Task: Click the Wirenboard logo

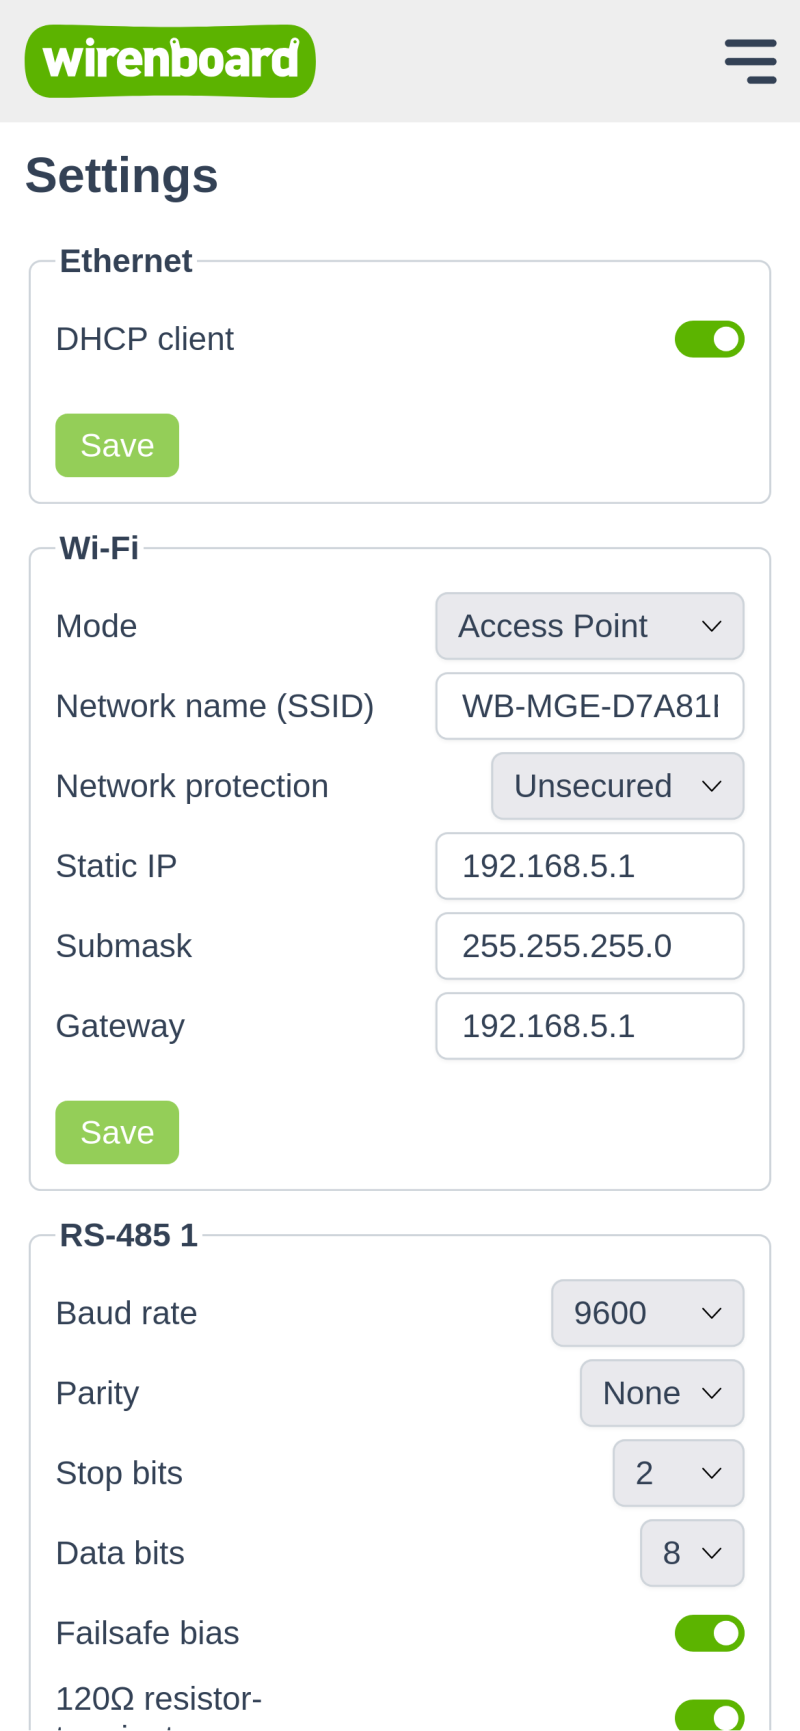Action: coord(170,61)
